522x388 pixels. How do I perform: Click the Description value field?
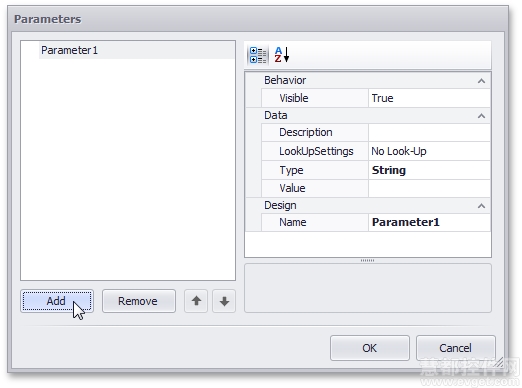click(x=429, y=132)
